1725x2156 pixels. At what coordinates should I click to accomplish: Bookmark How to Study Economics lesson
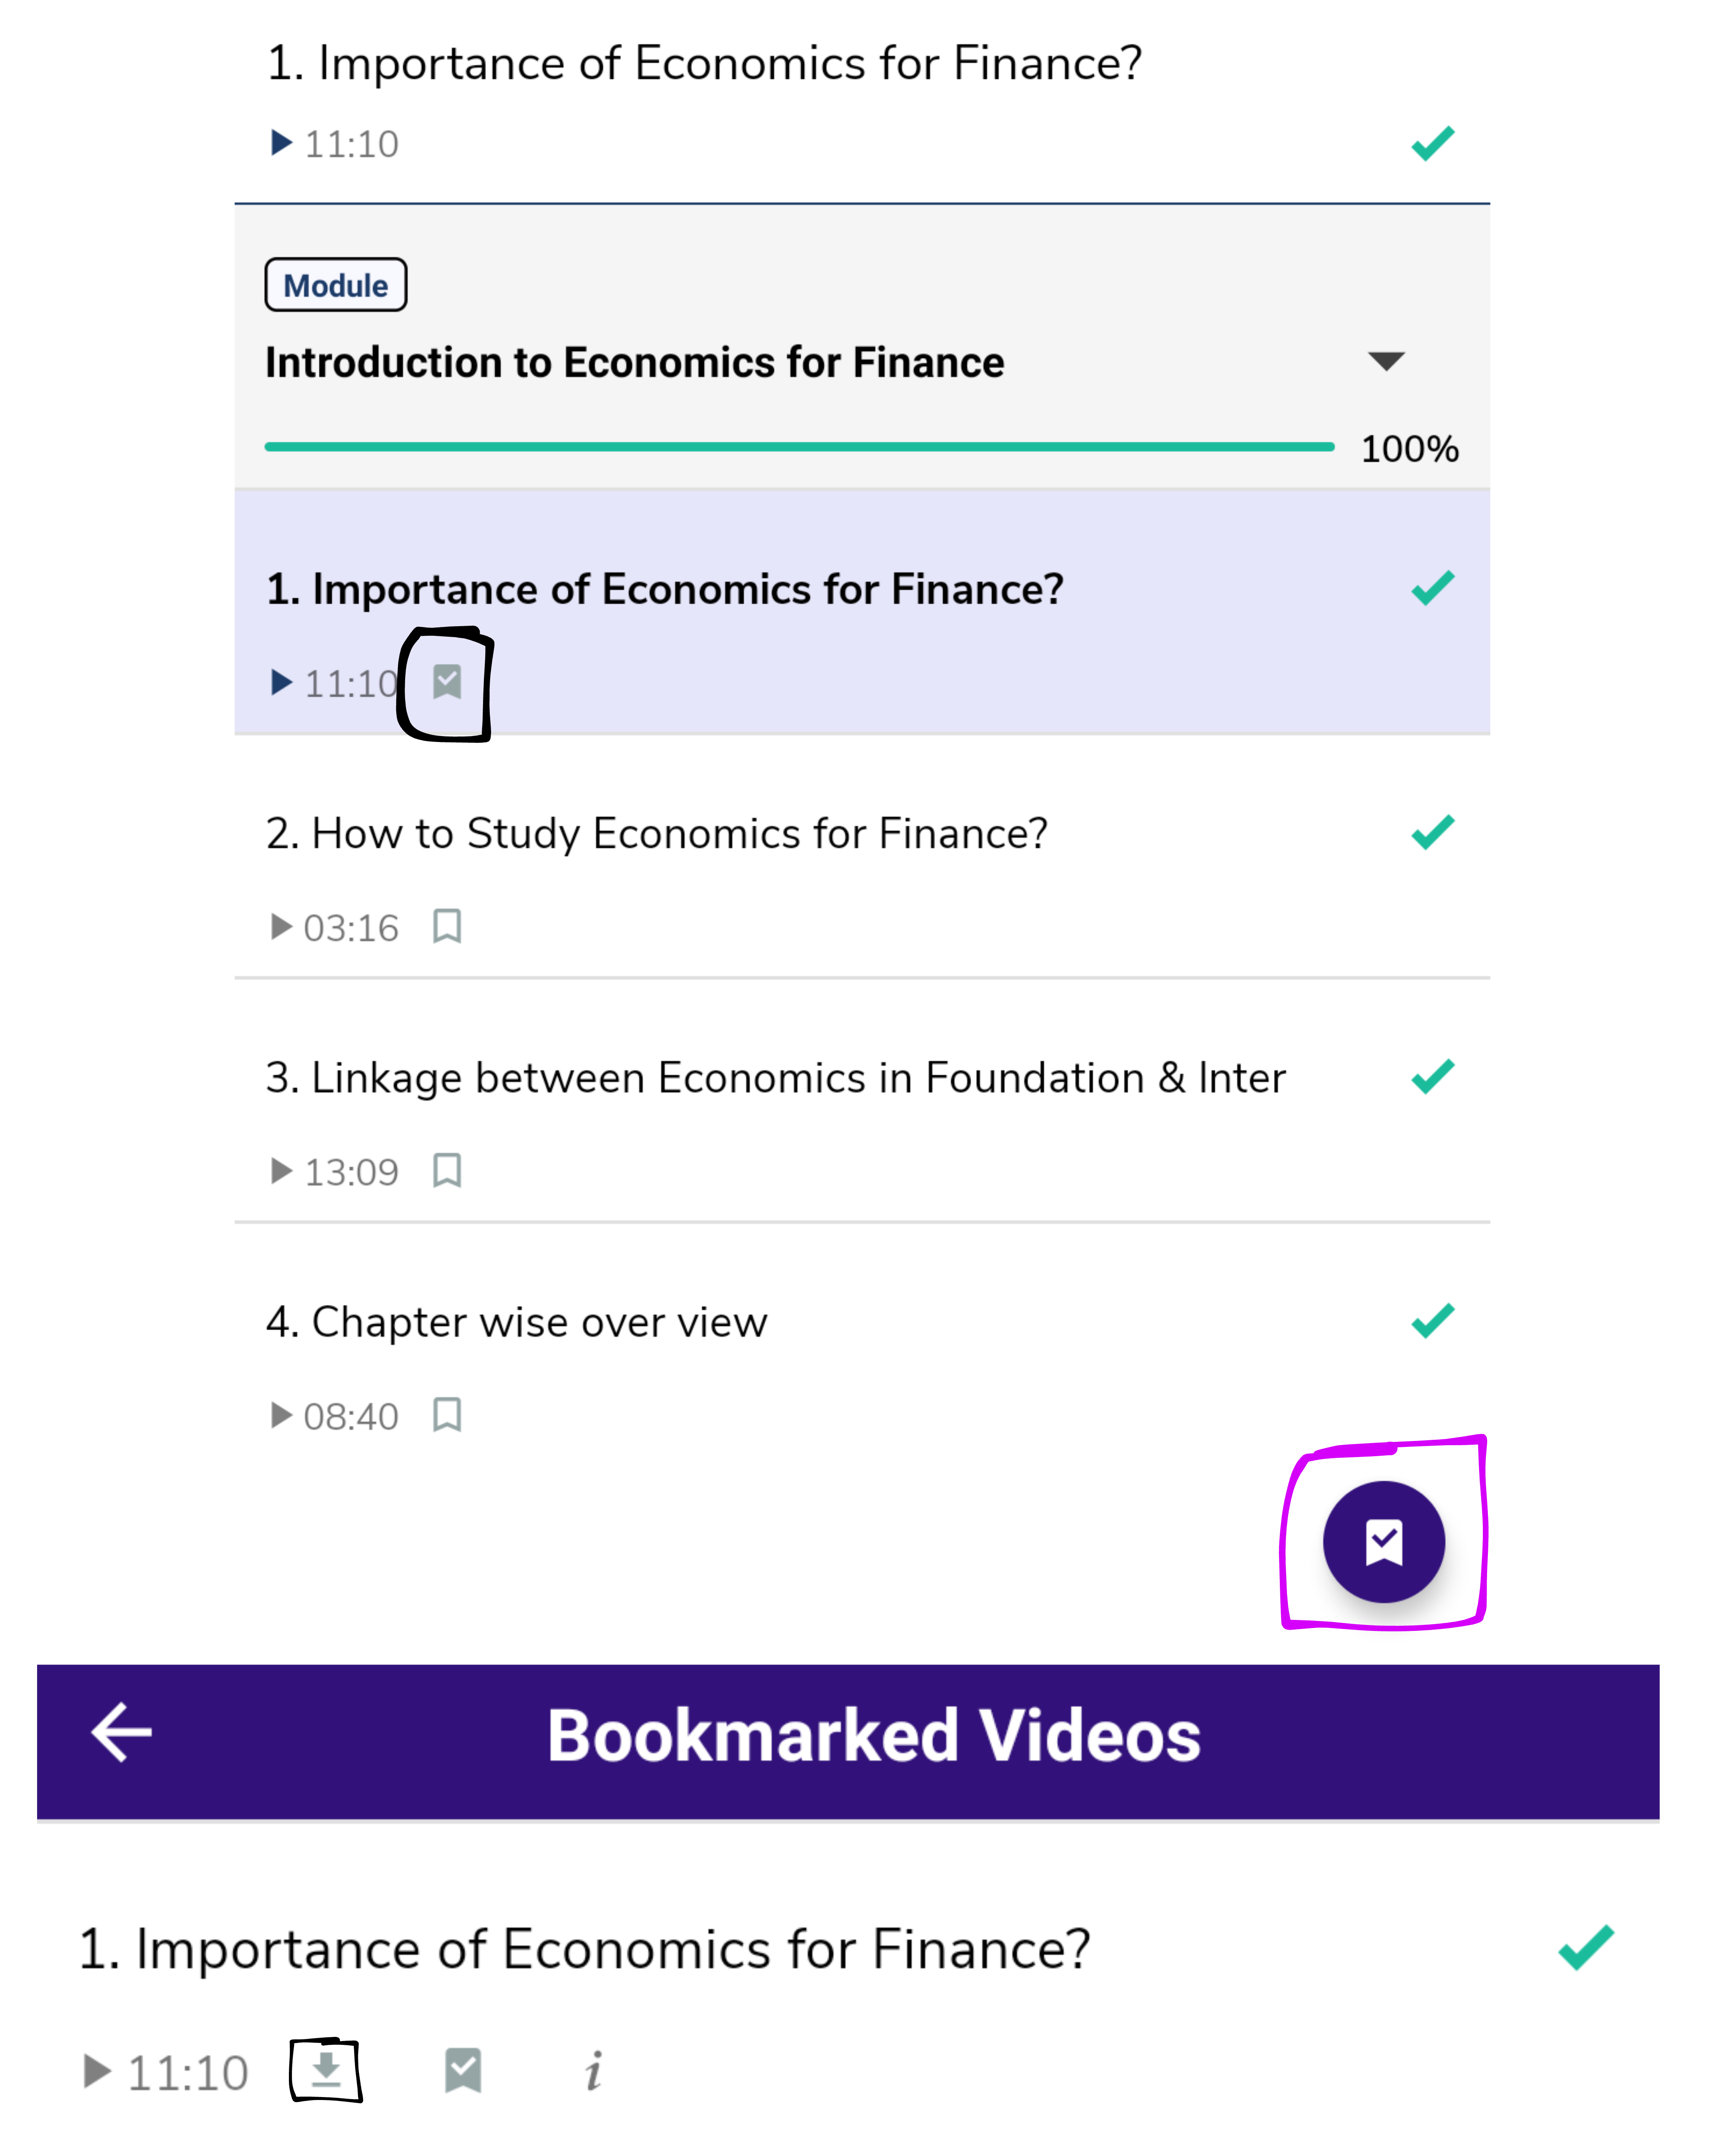pos(447,926)
